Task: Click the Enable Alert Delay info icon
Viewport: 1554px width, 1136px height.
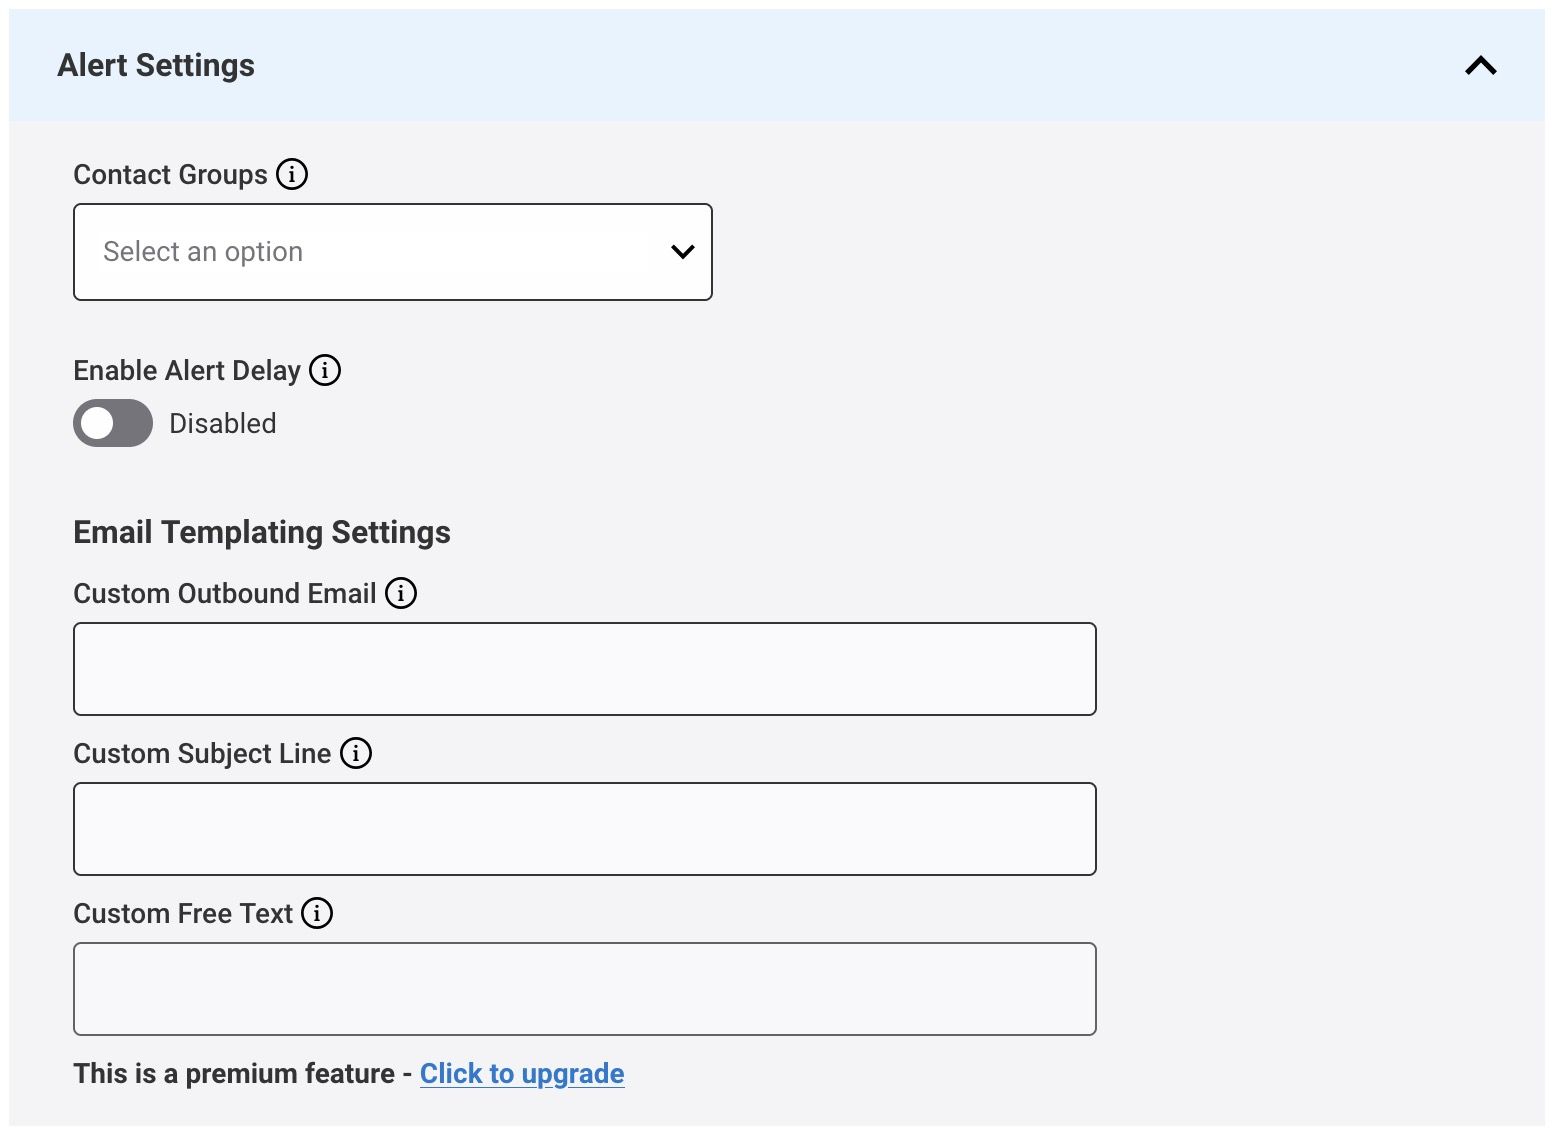Action: [325, 370]
